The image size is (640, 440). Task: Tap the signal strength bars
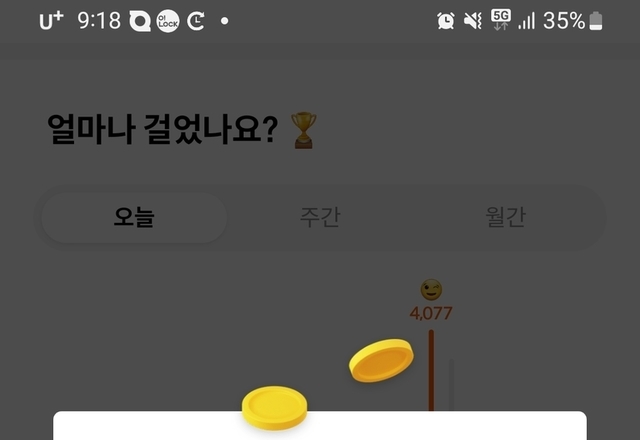tap(527, 20)
